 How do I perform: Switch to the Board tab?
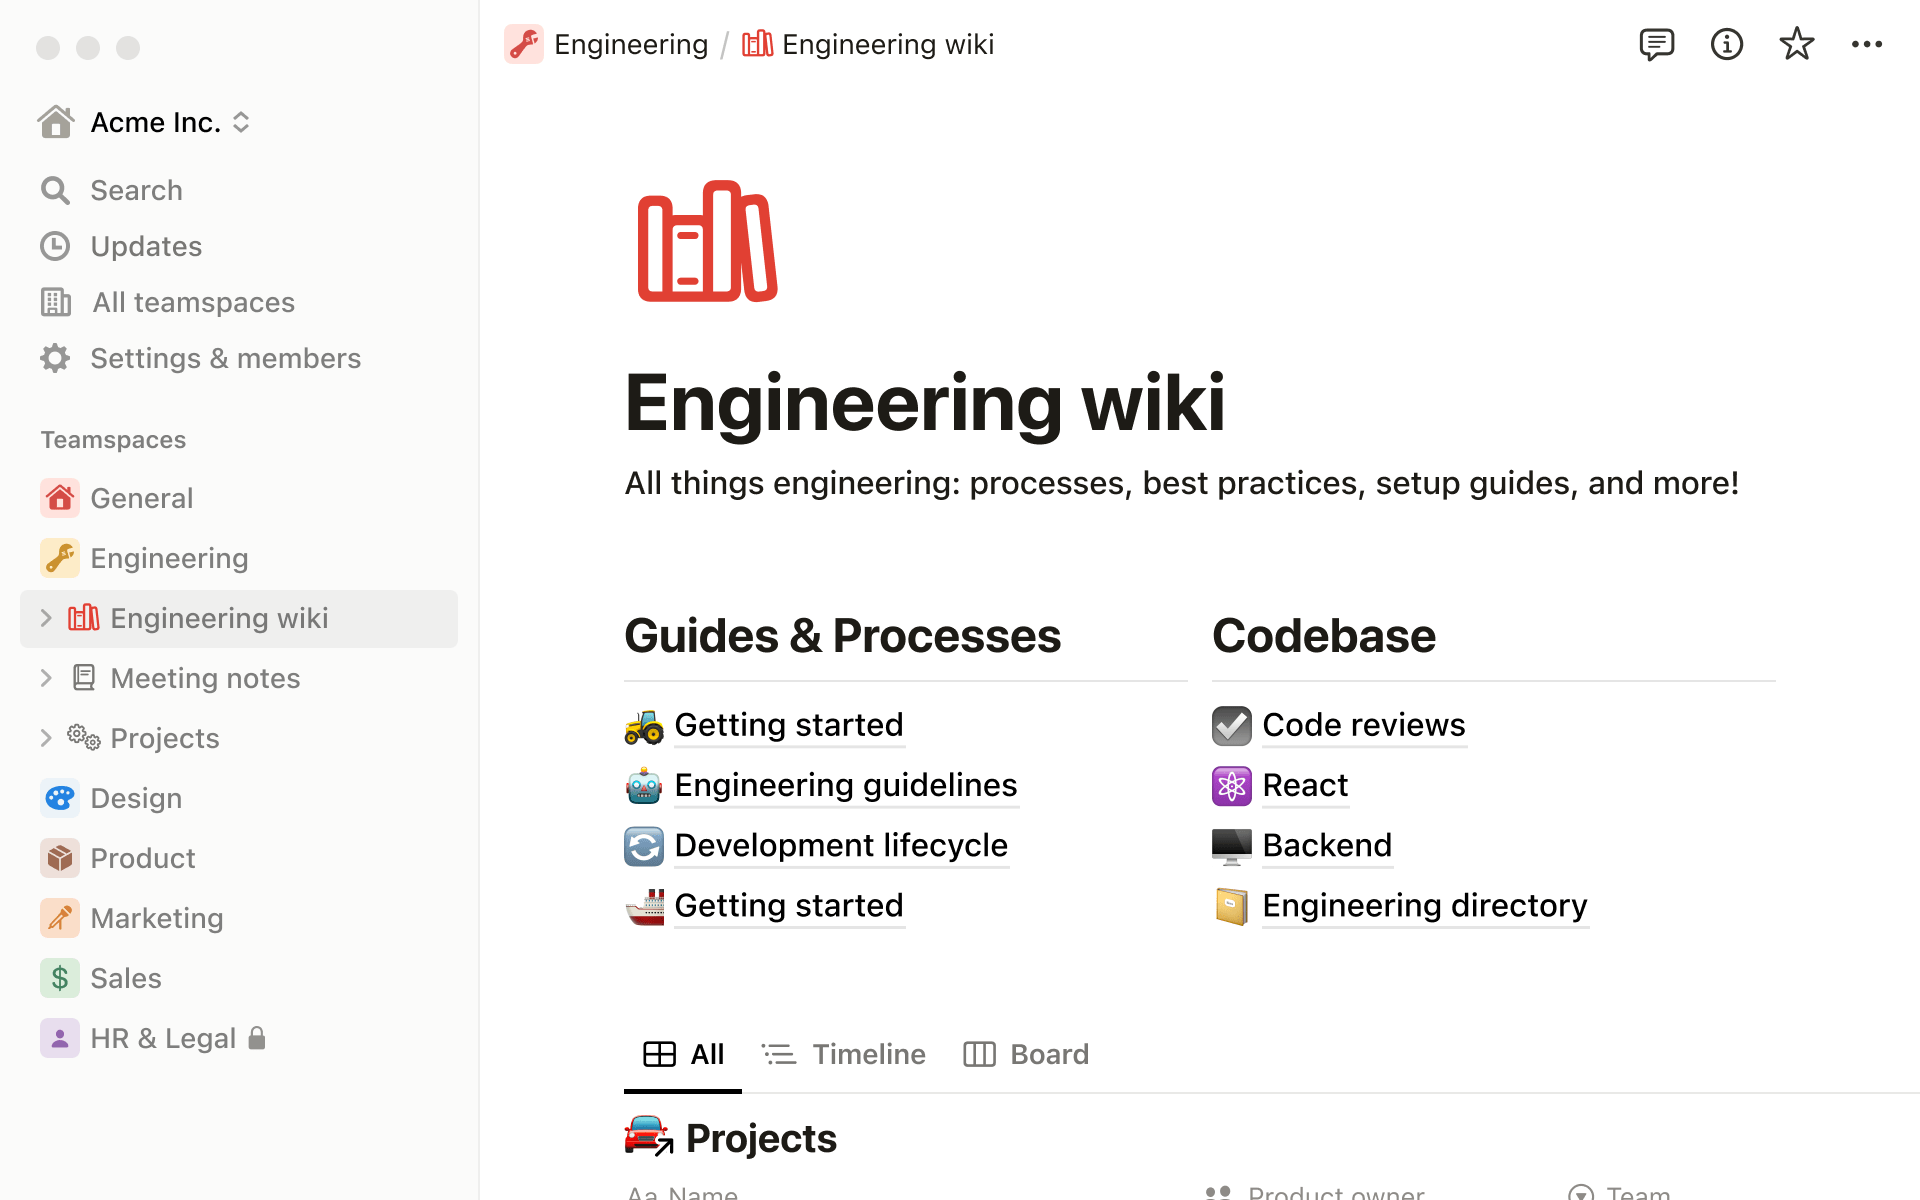[x=1026, y=1053]
